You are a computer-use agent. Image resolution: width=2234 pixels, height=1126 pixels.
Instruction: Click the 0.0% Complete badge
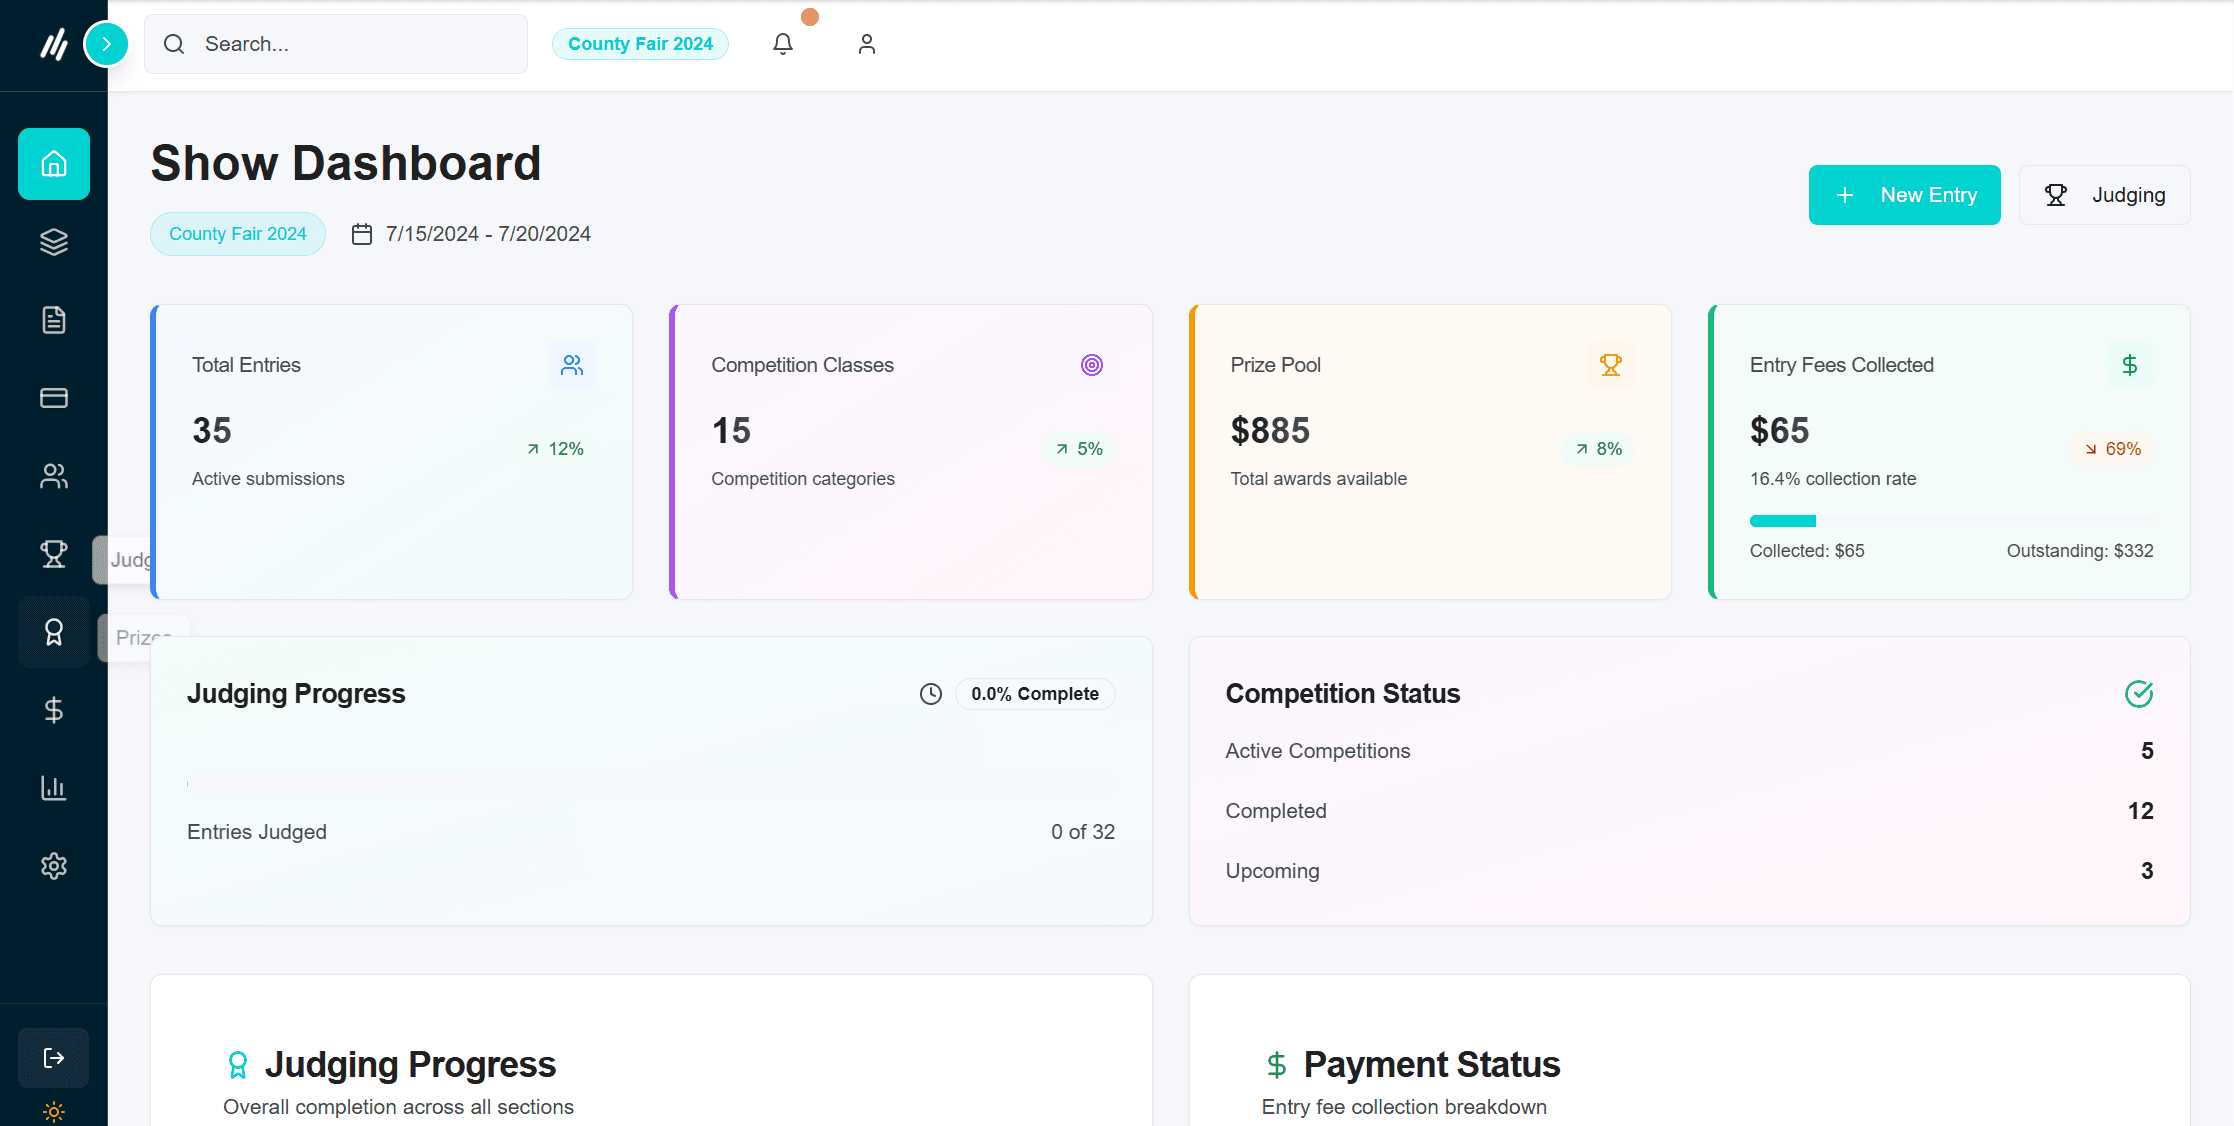[x=1035, y=694]
